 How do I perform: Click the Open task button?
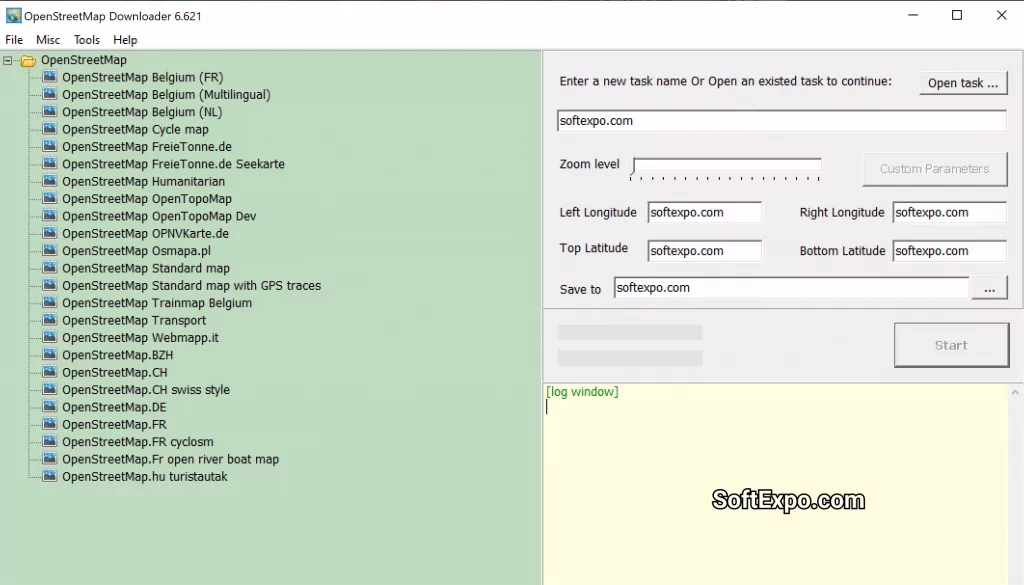point(962,83)
